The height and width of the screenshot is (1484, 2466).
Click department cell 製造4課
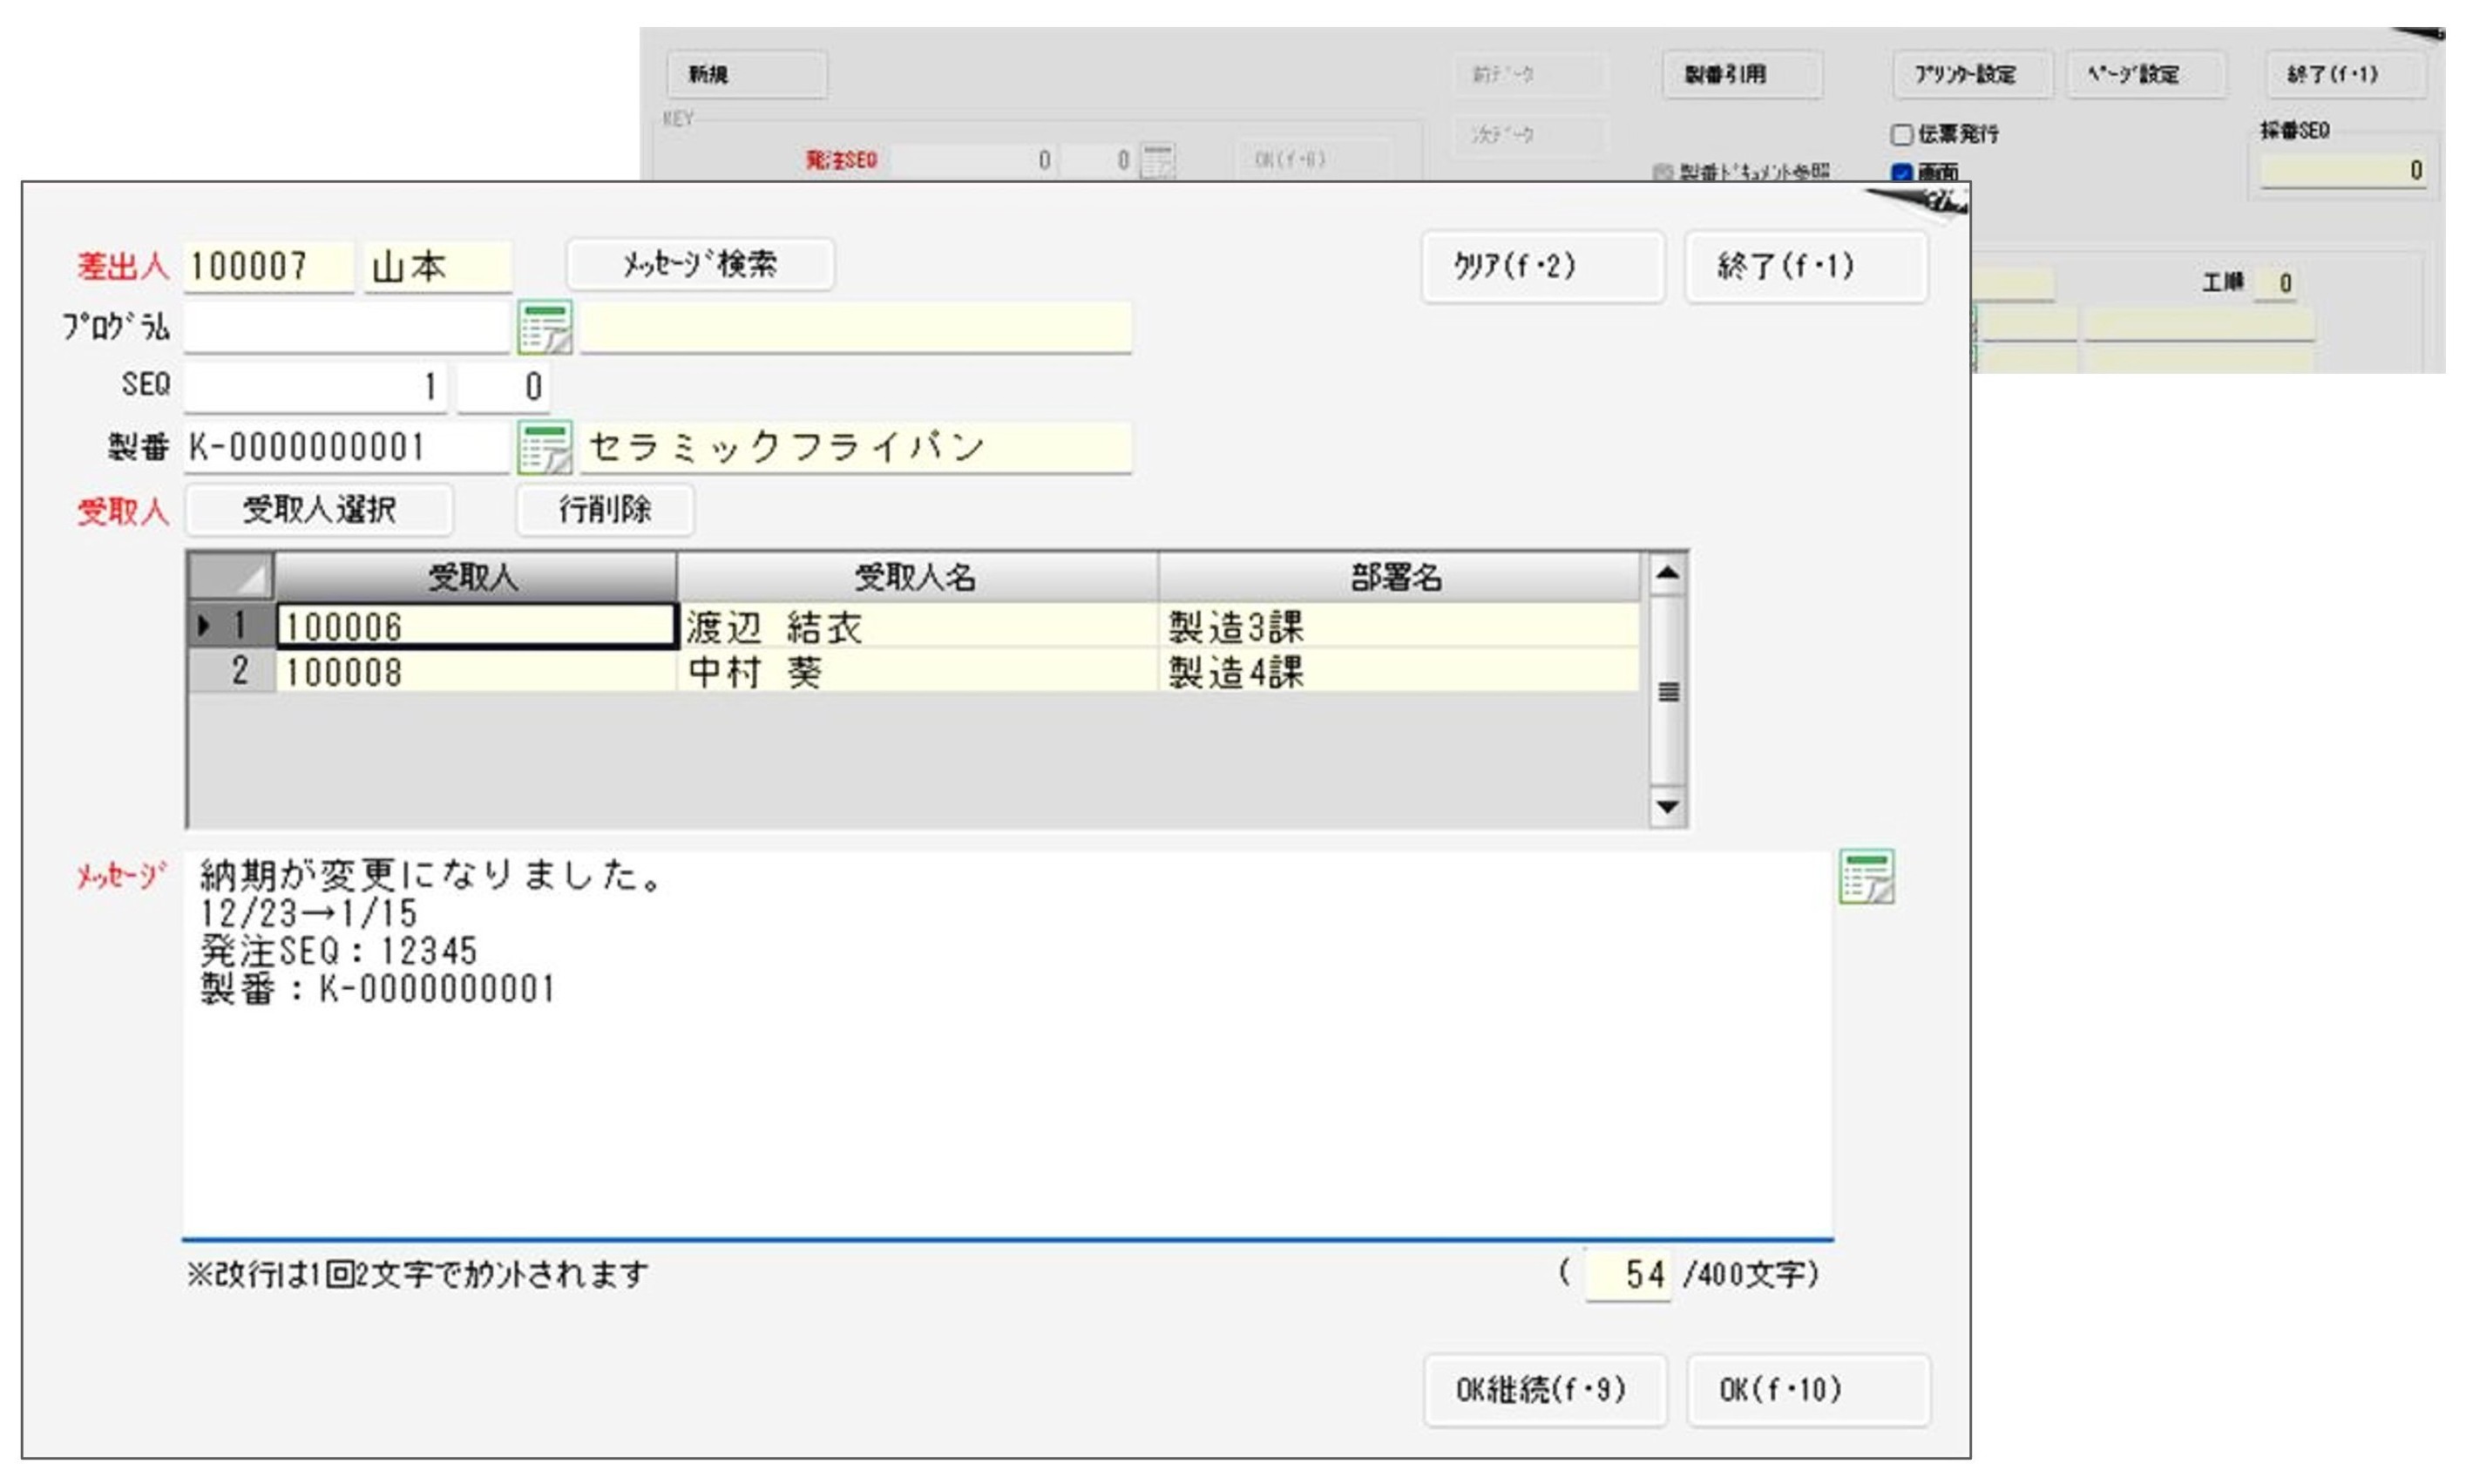(x=1399, y=671)
